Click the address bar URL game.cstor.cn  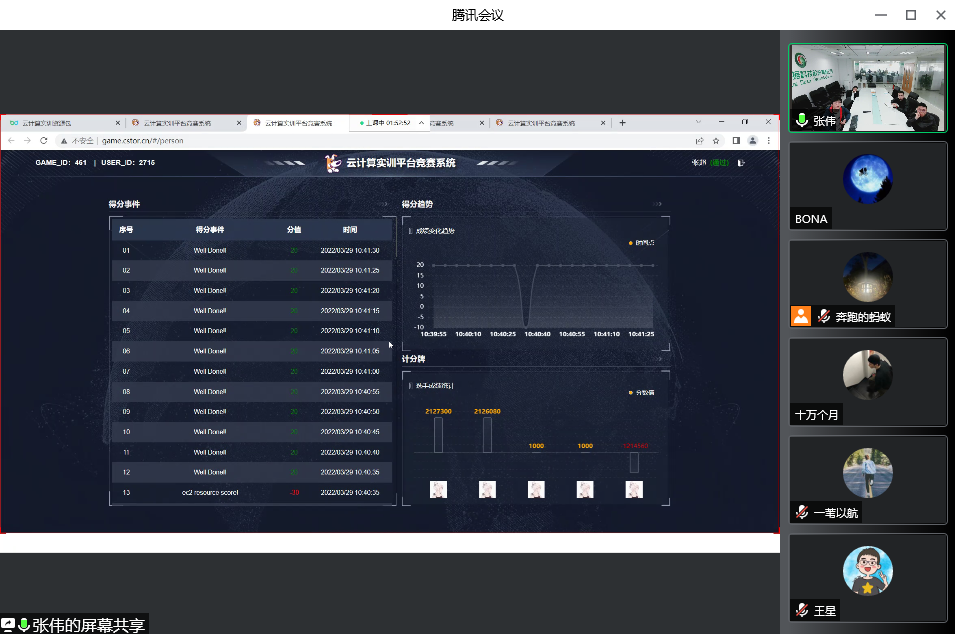pyautogui.click(x=142, y=141)
